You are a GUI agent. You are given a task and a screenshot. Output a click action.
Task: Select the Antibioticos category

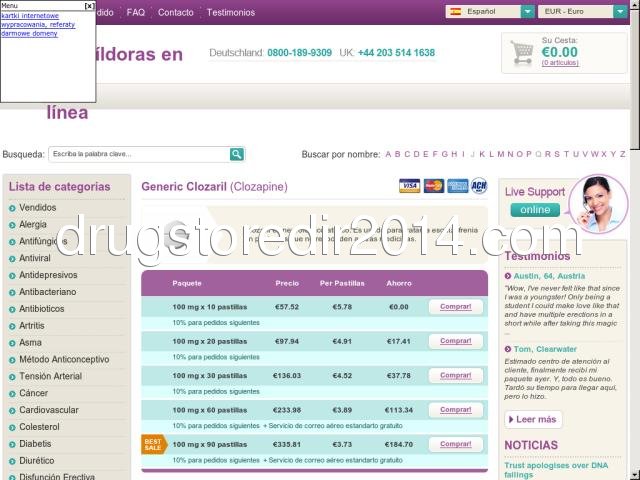pos(42,309)
